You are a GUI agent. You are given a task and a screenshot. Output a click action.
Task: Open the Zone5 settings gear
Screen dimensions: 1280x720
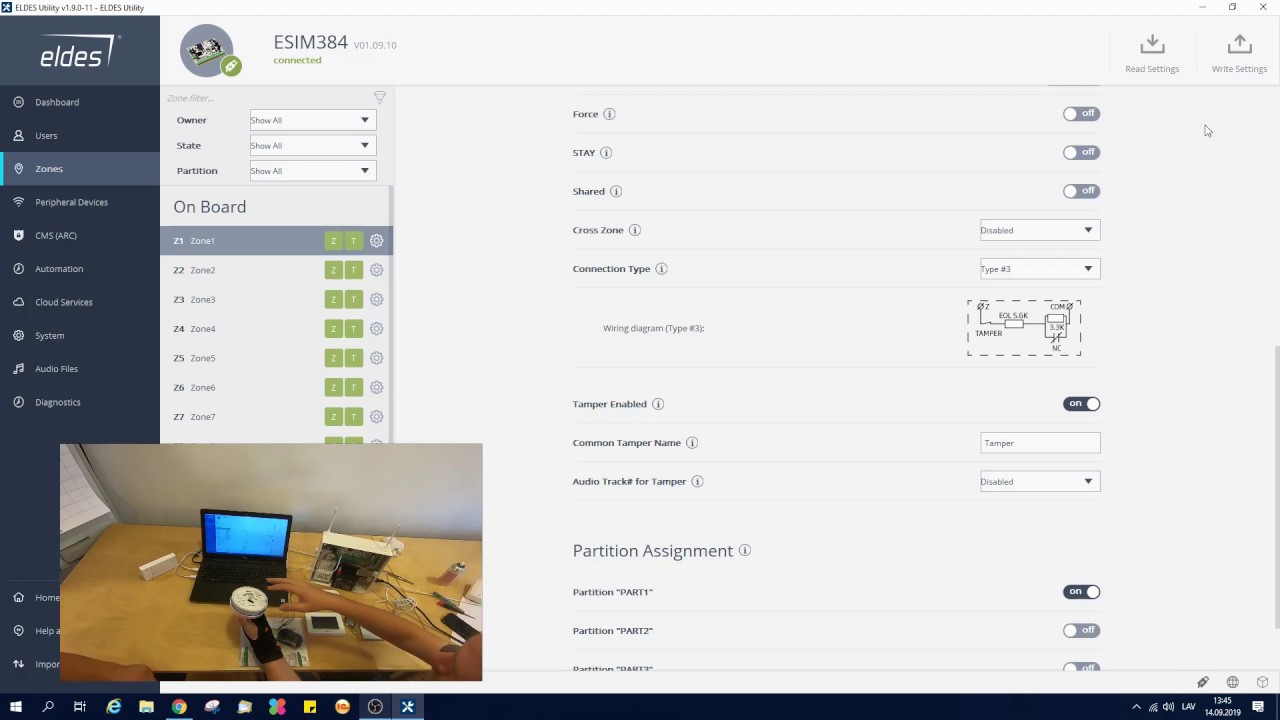pos(376,358)
